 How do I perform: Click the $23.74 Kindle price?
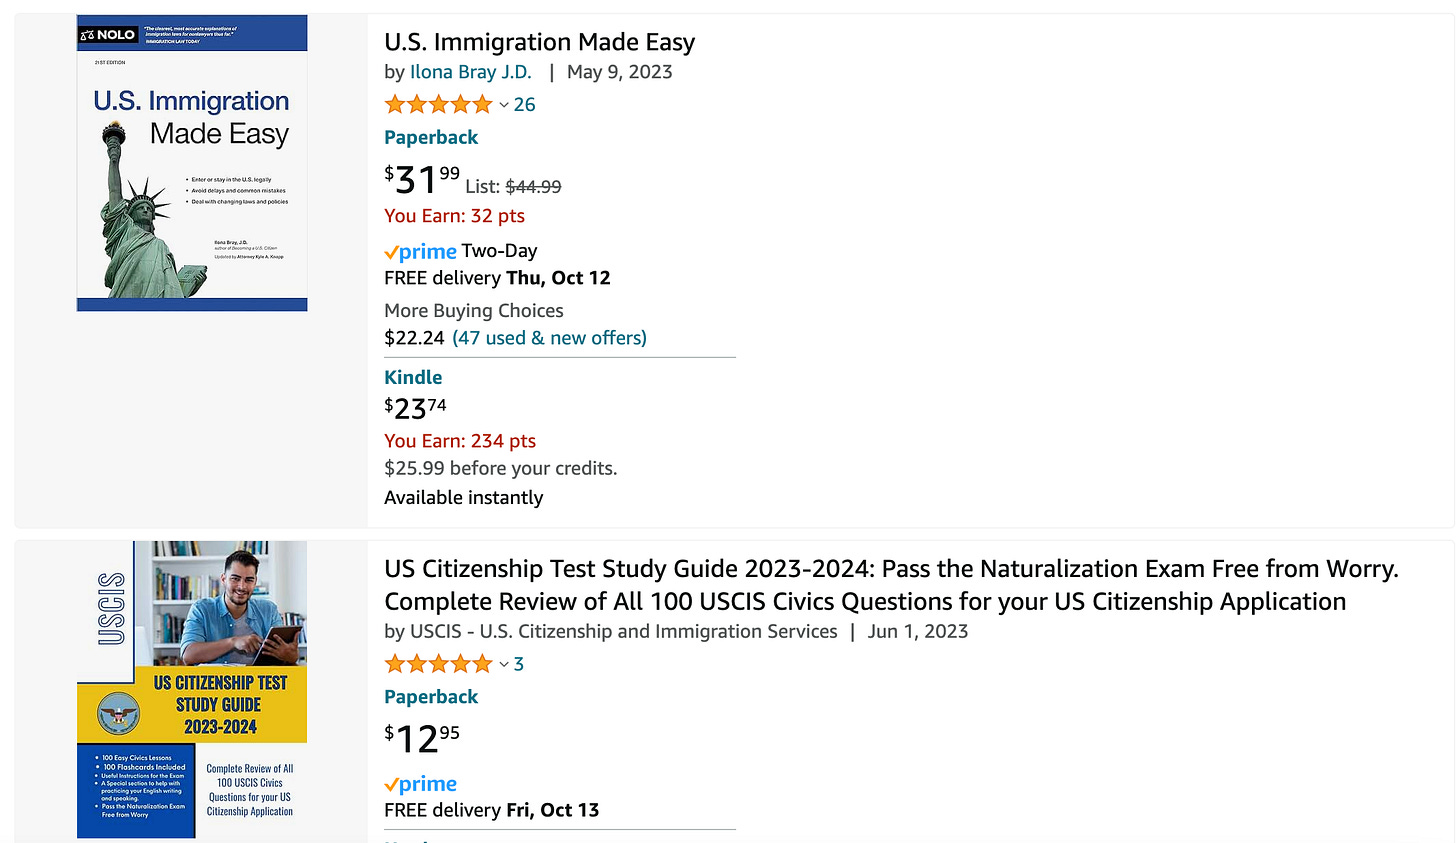pos(415,408)
